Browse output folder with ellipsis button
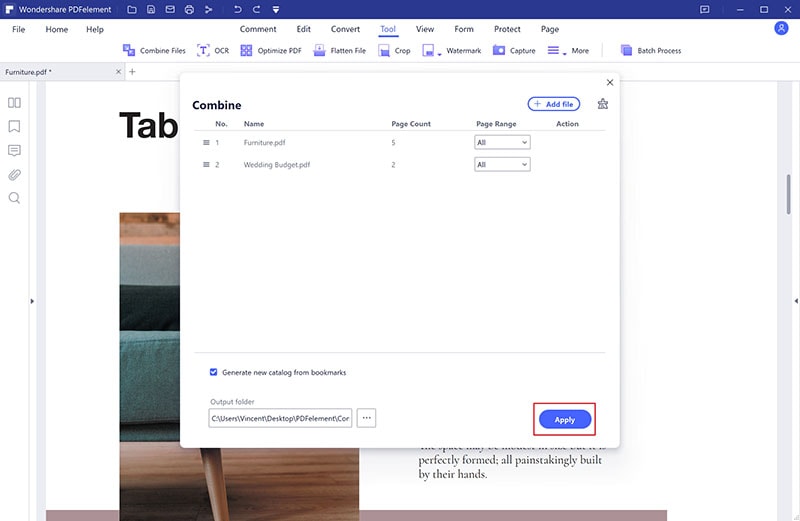Screen dimensions: 800x521 (x=366, y=418)
